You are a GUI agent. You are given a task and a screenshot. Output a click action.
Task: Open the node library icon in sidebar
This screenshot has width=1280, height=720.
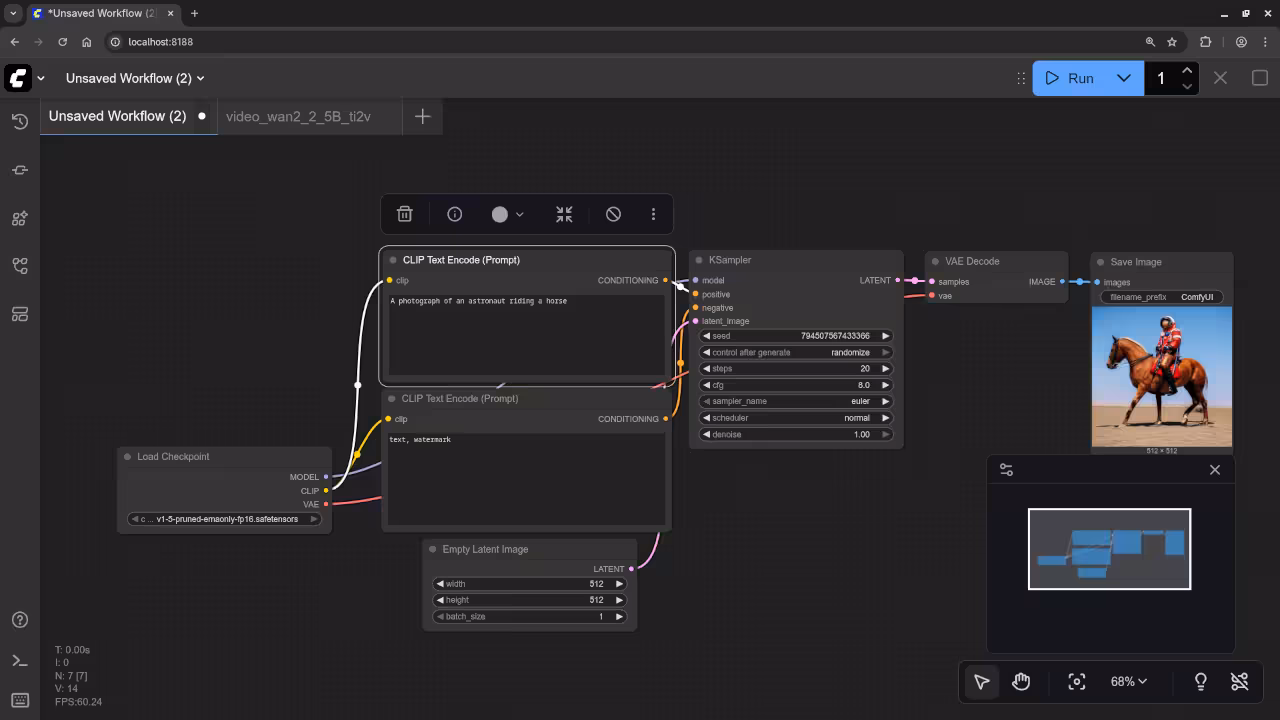click(19, 218)
